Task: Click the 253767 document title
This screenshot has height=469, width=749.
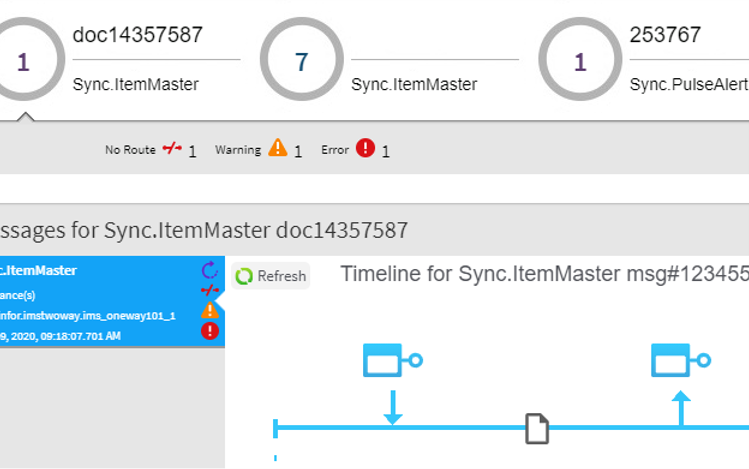Action: click(x=665, y=35)
